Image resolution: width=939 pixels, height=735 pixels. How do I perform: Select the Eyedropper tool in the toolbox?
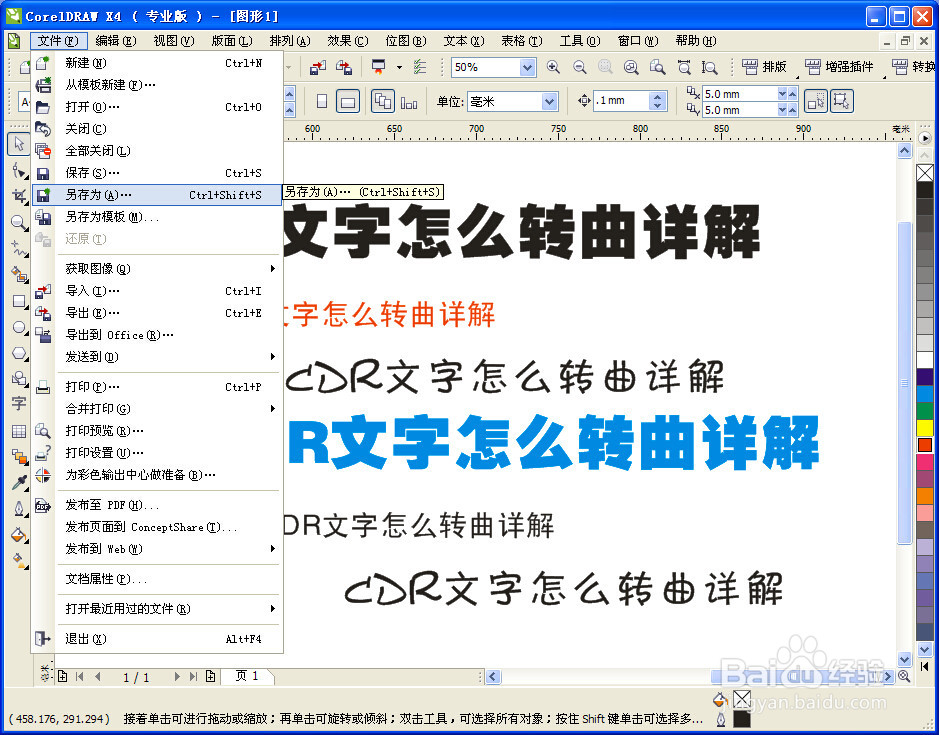[19, 483]
